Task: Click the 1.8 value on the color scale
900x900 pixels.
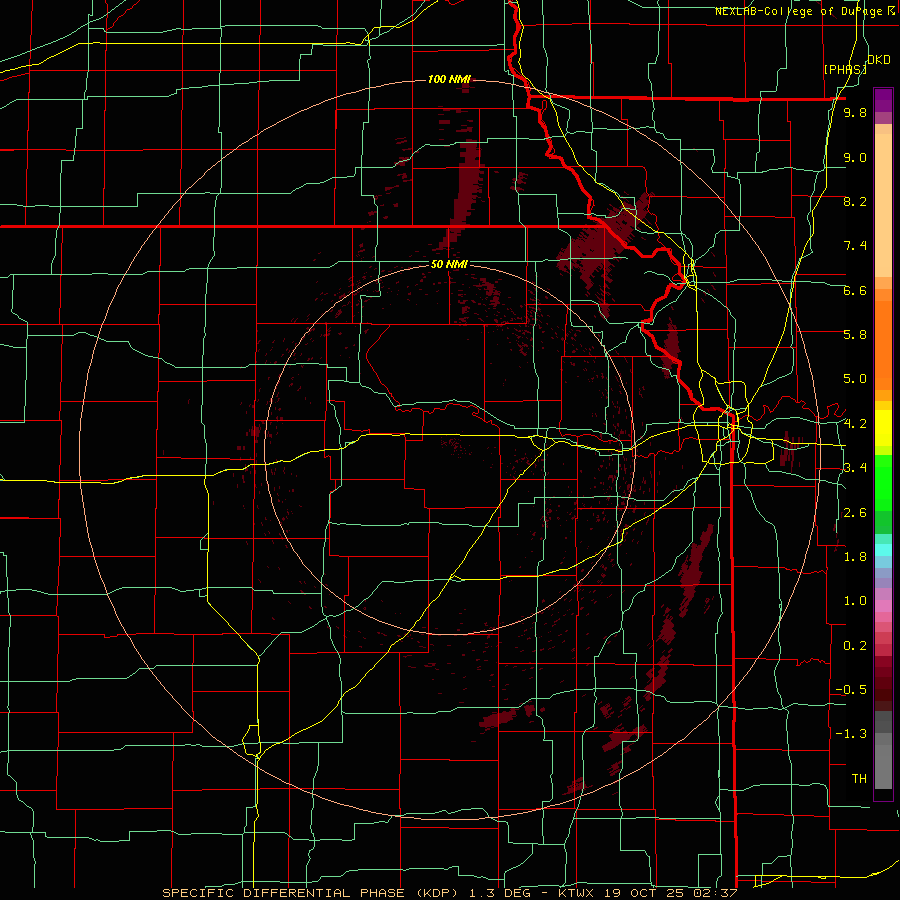Action: pyautogui.click(x=855, y=557)
